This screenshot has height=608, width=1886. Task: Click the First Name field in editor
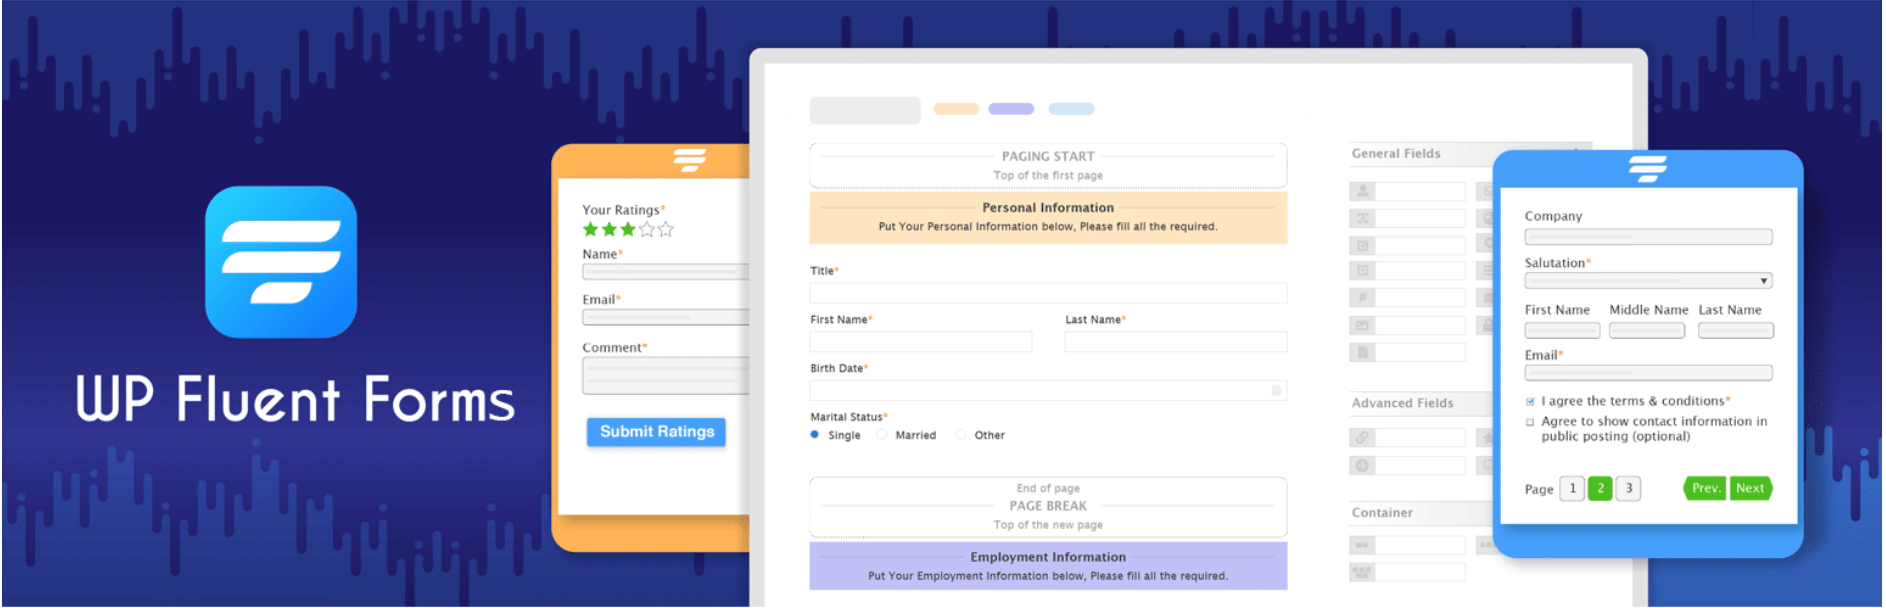click(x=921, y=342)
